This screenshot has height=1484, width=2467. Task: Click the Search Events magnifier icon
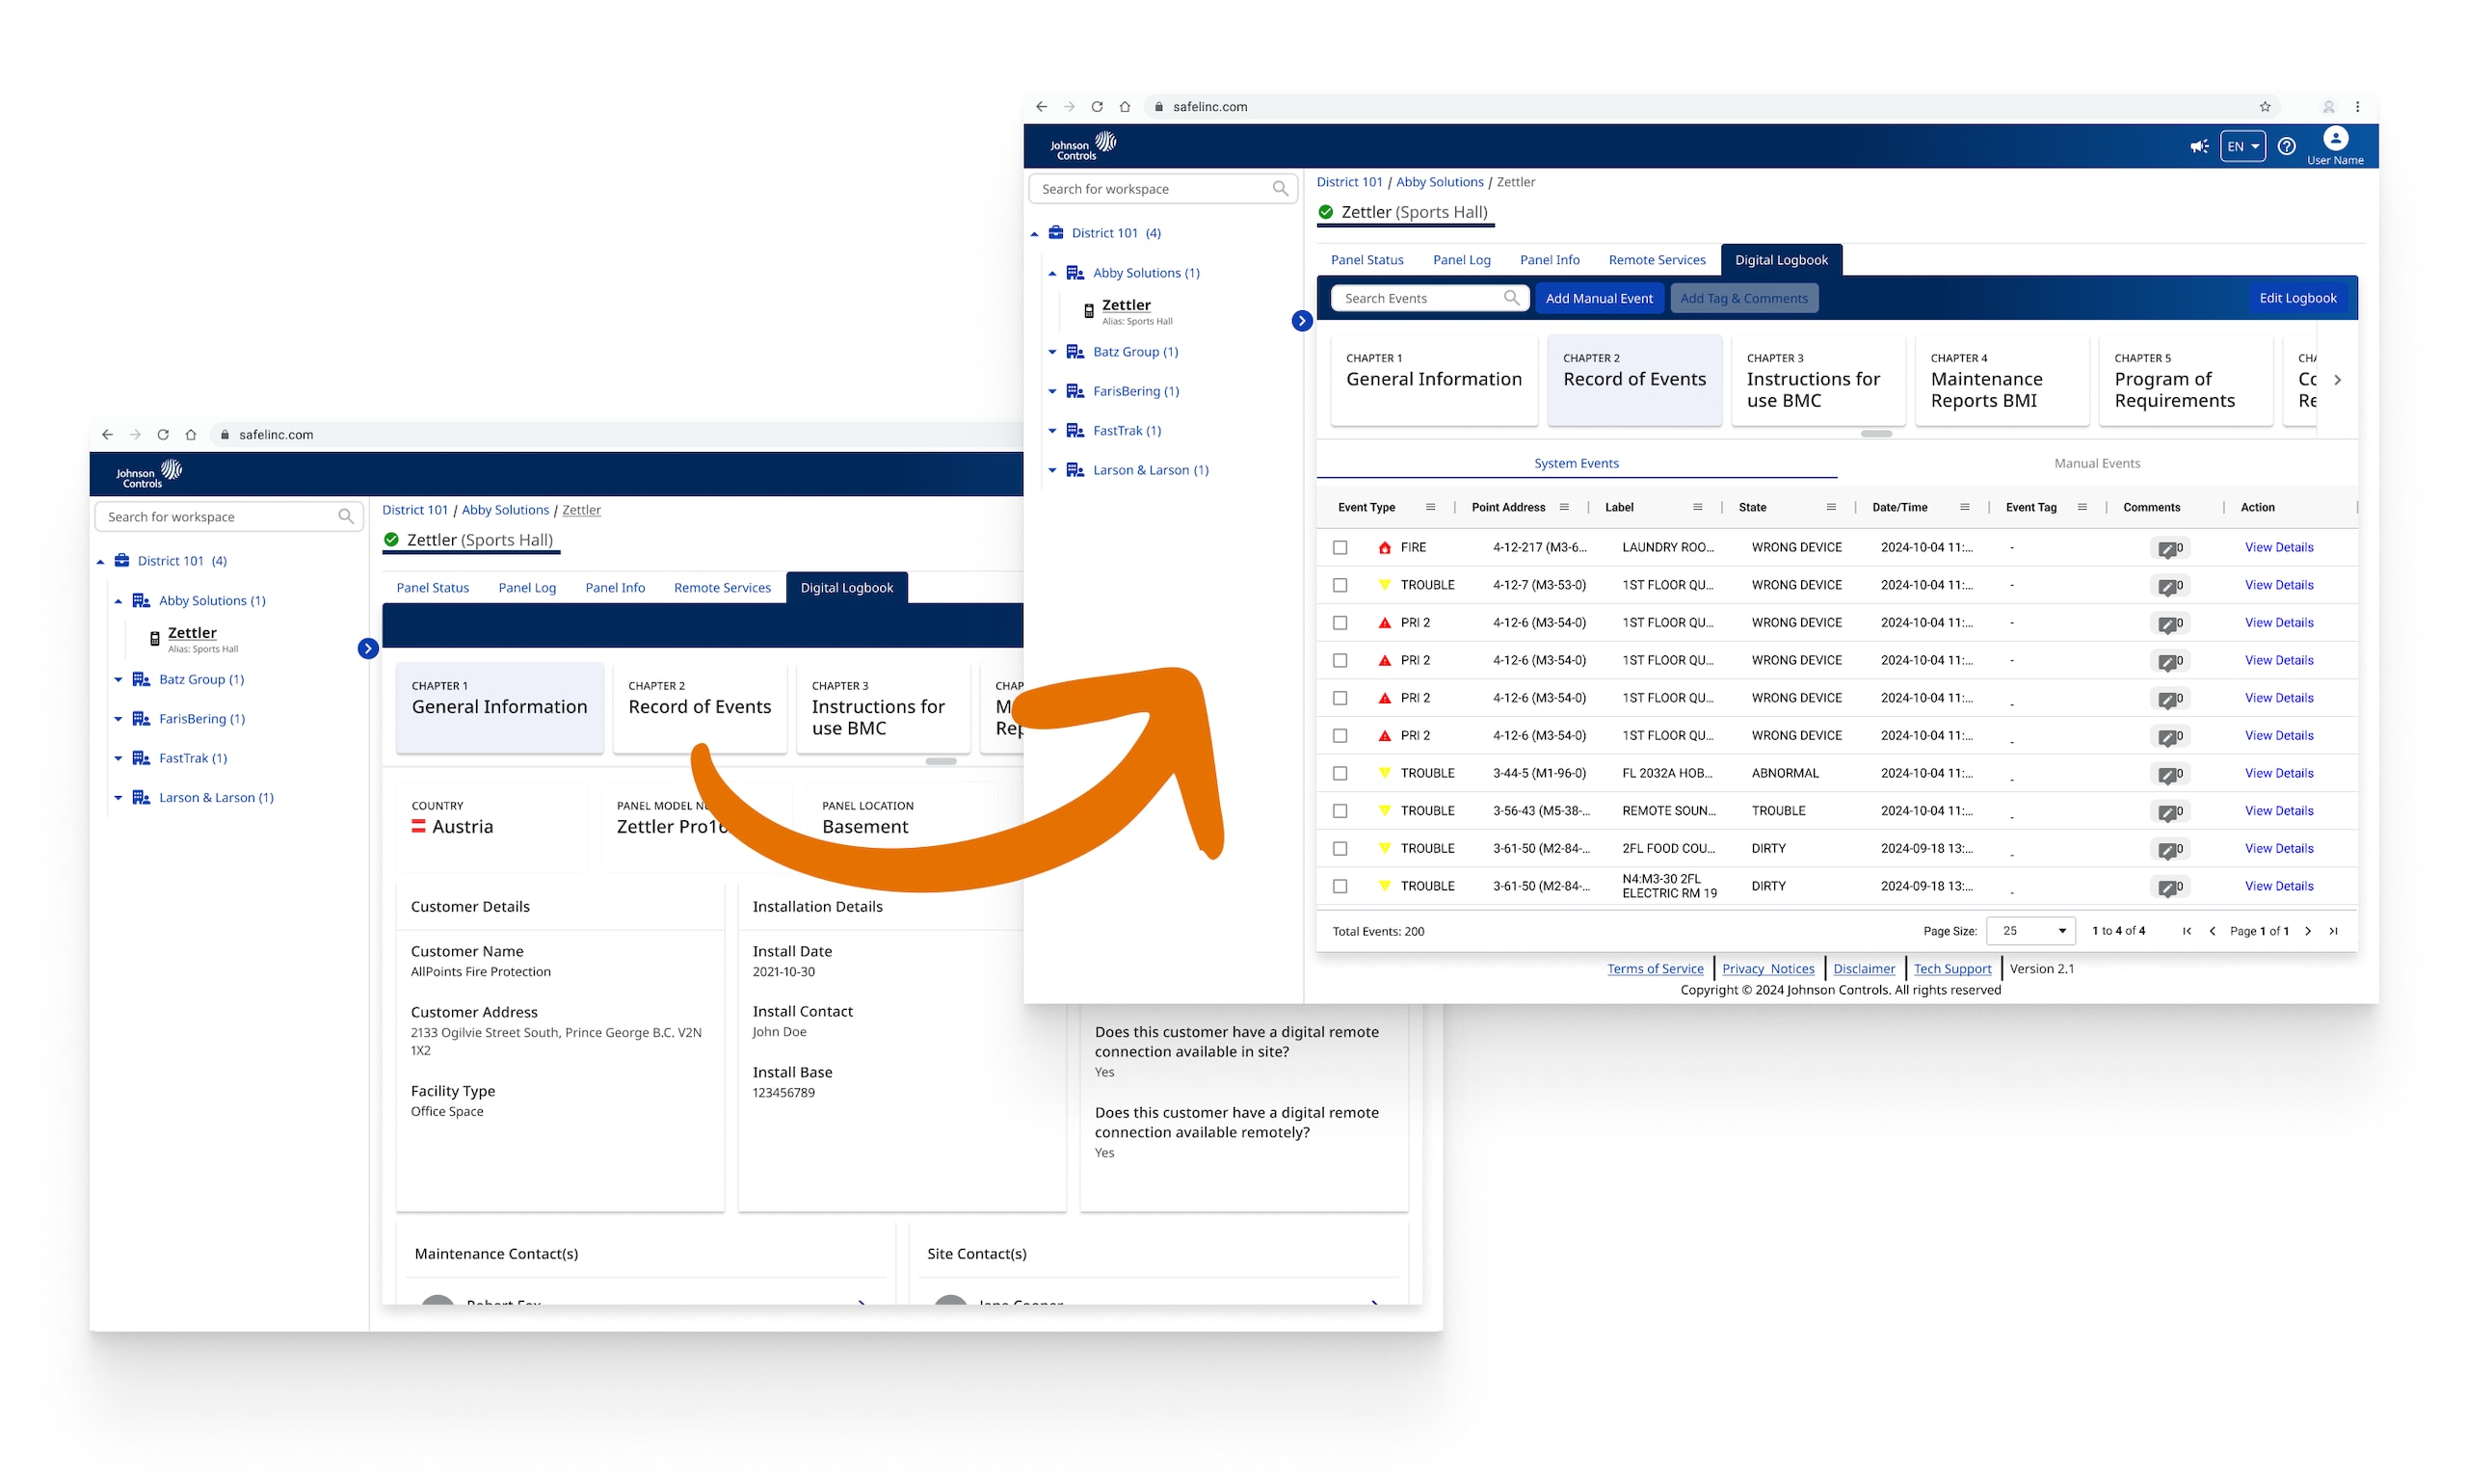click(1511, 297)
